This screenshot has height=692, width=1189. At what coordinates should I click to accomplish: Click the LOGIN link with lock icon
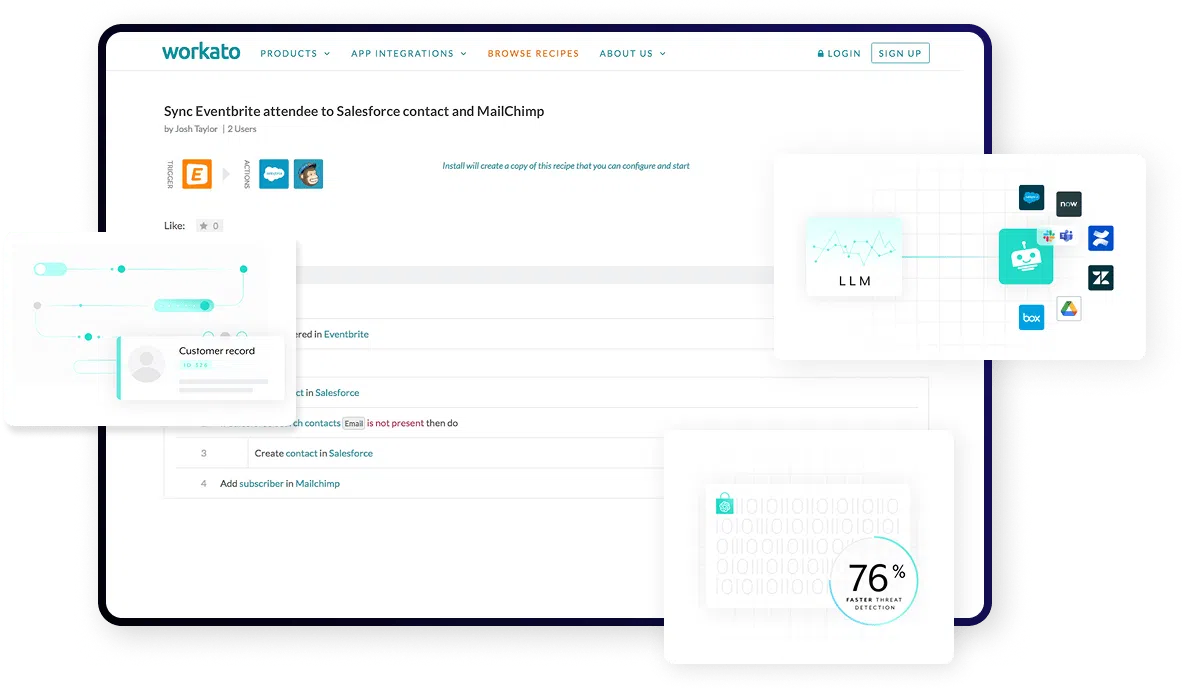839,54
